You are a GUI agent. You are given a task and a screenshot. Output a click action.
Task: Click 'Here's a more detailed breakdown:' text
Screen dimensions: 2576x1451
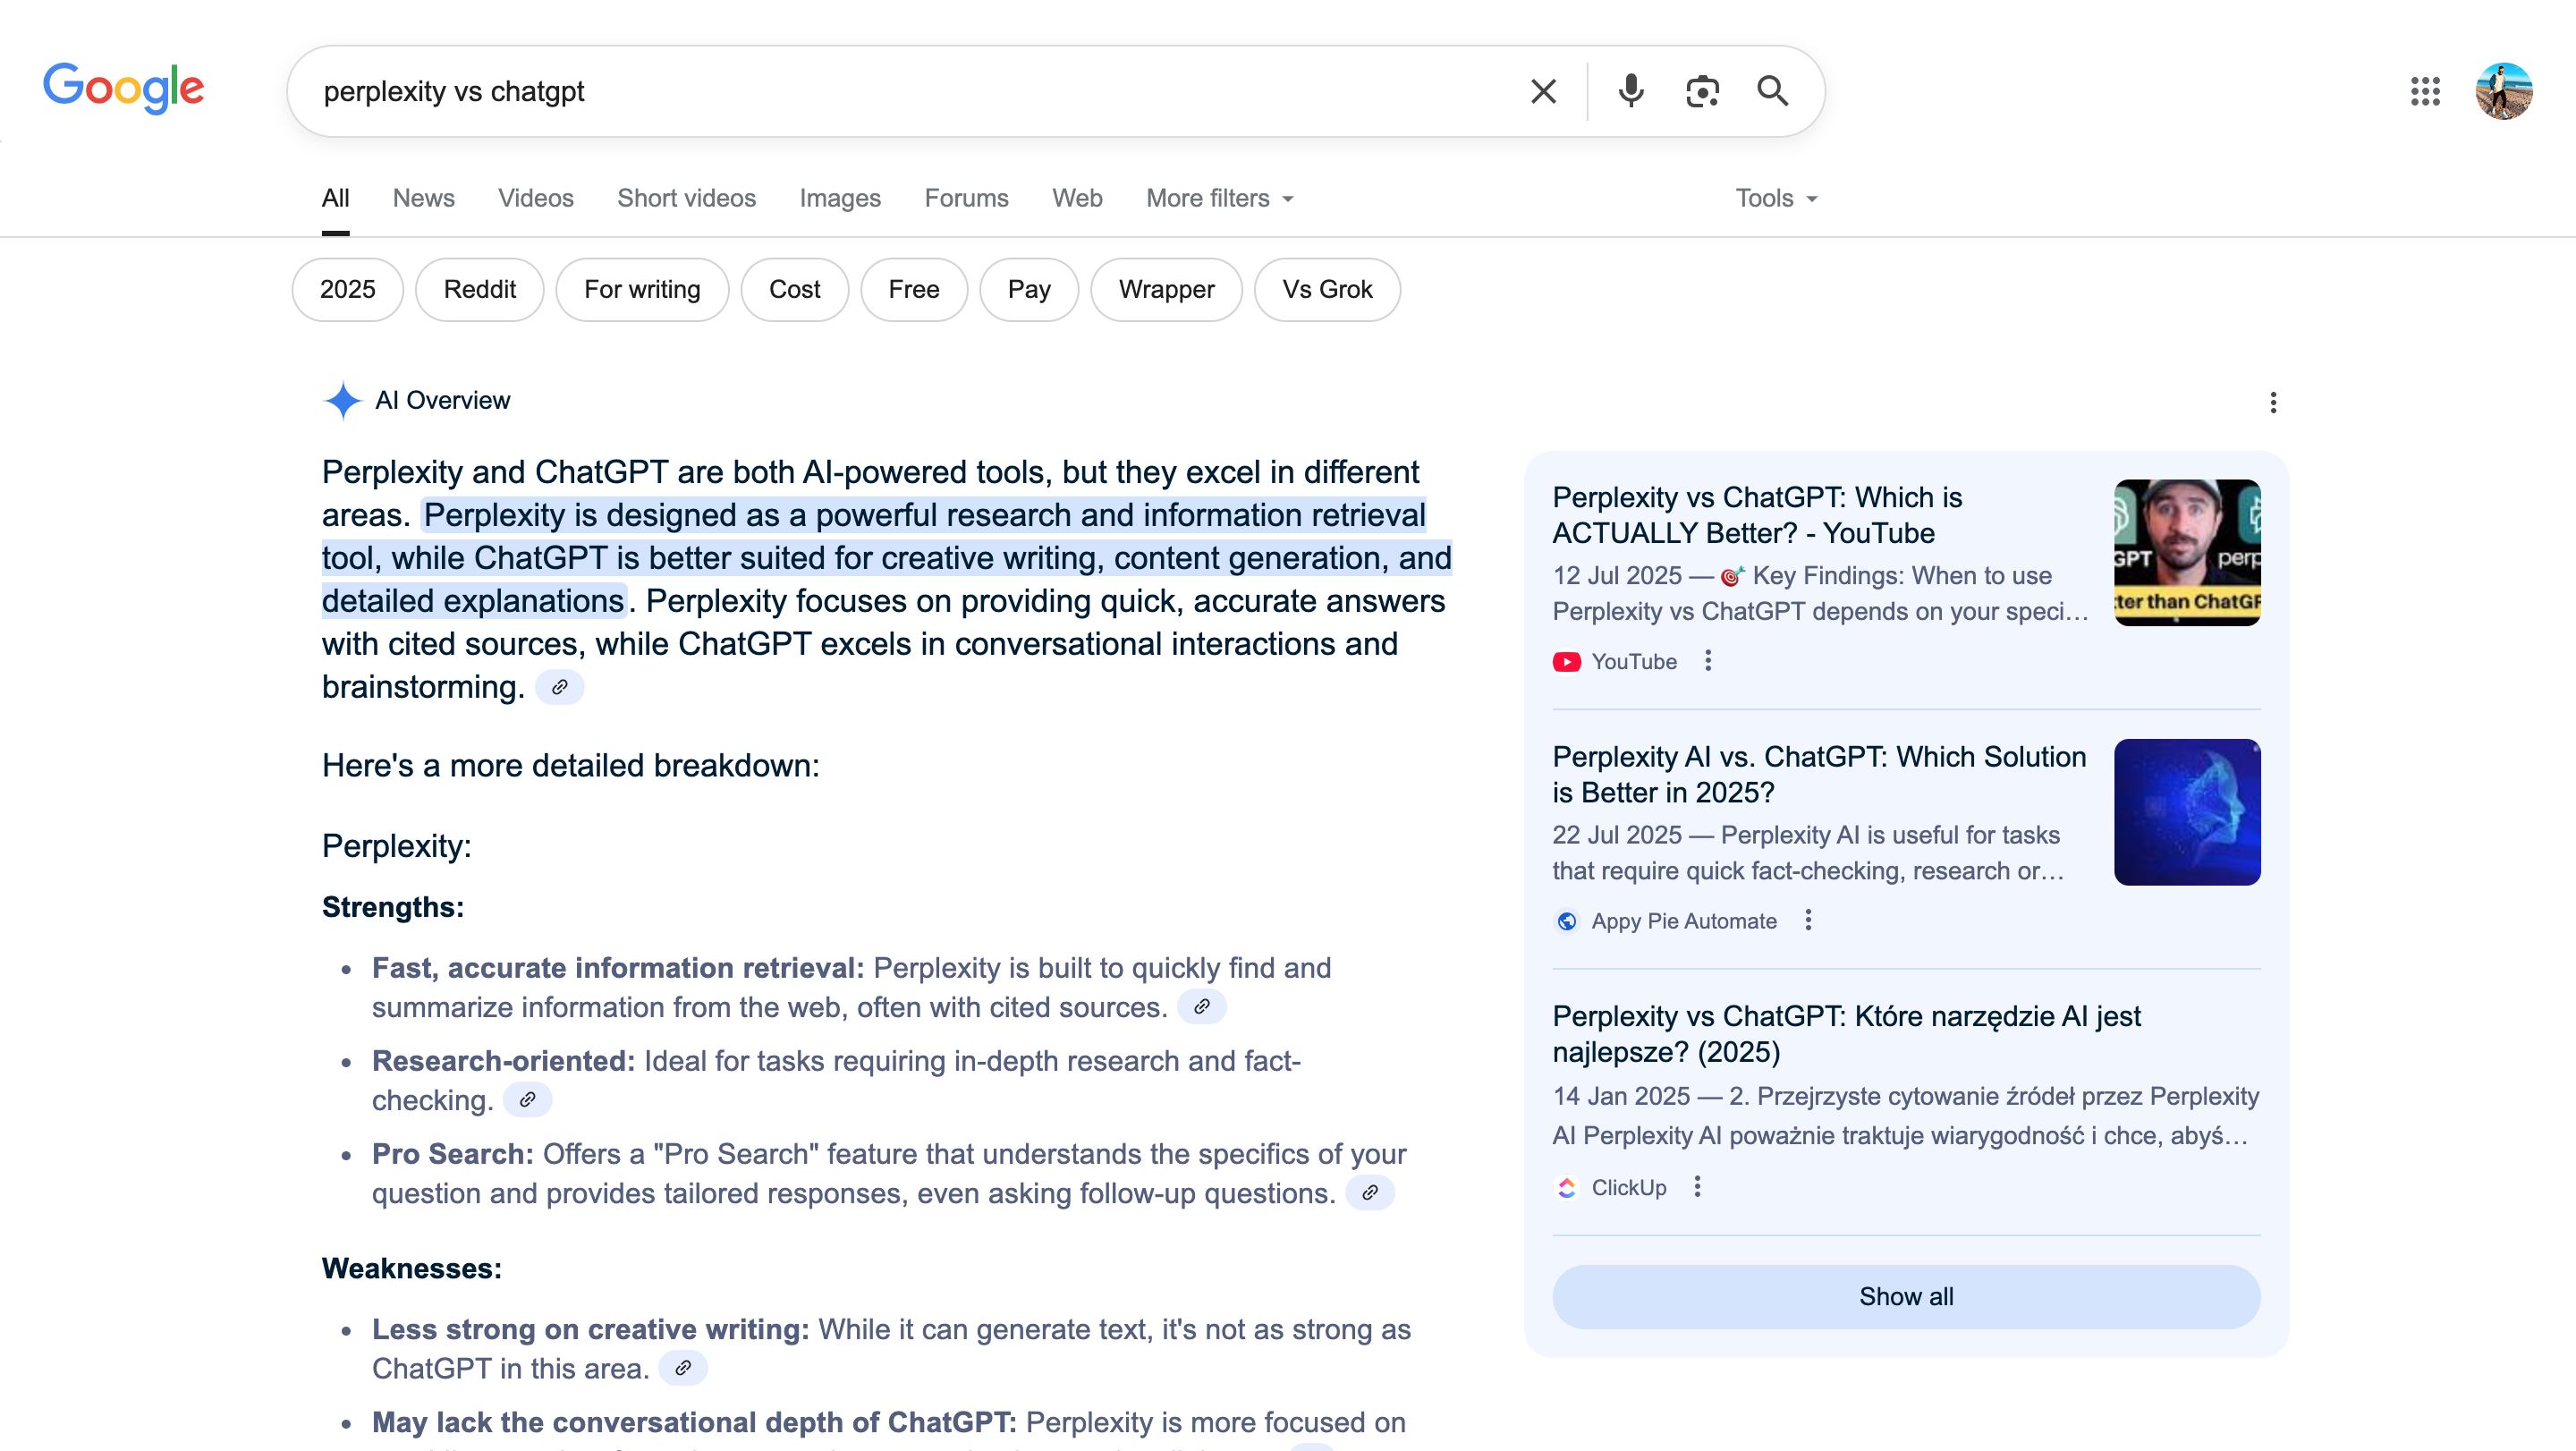pyautogui.click(x=570, y=765)
